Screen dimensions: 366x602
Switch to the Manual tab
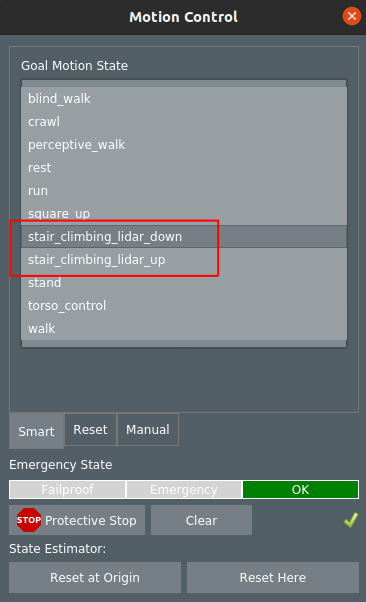[x=148, y=429]
